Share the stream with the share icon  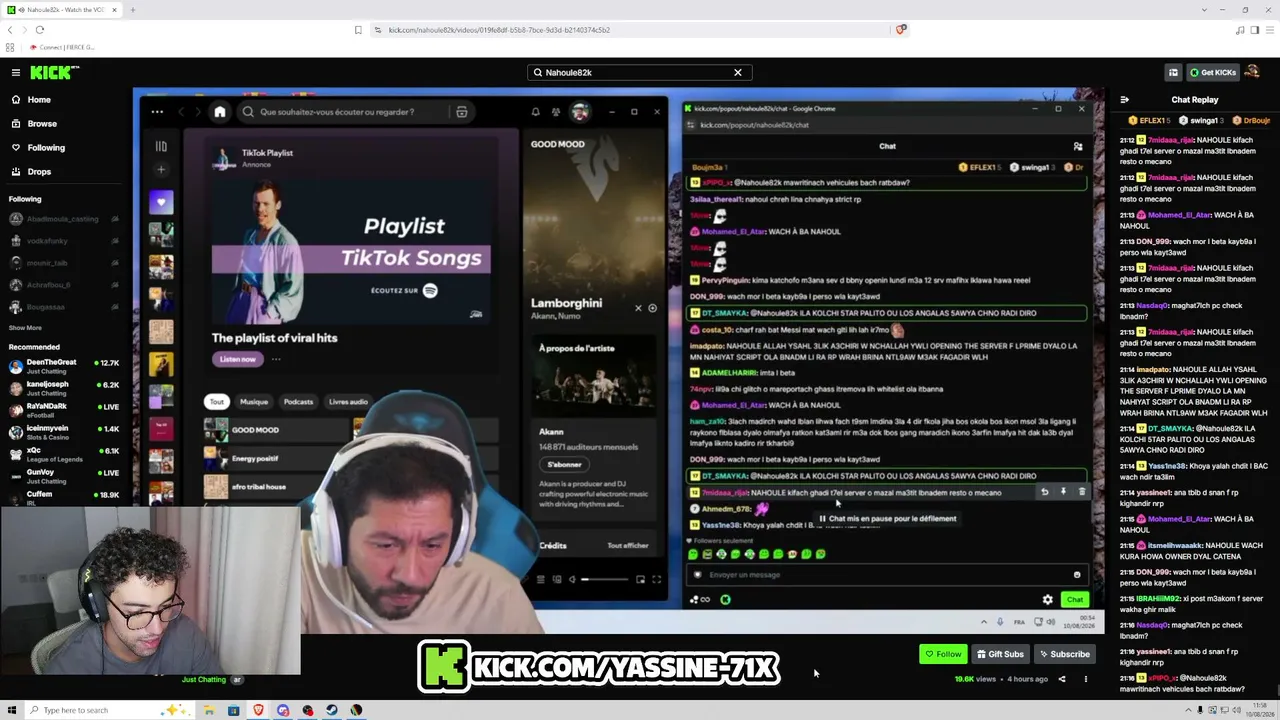pyautogui.click(x=1062, y=679)
